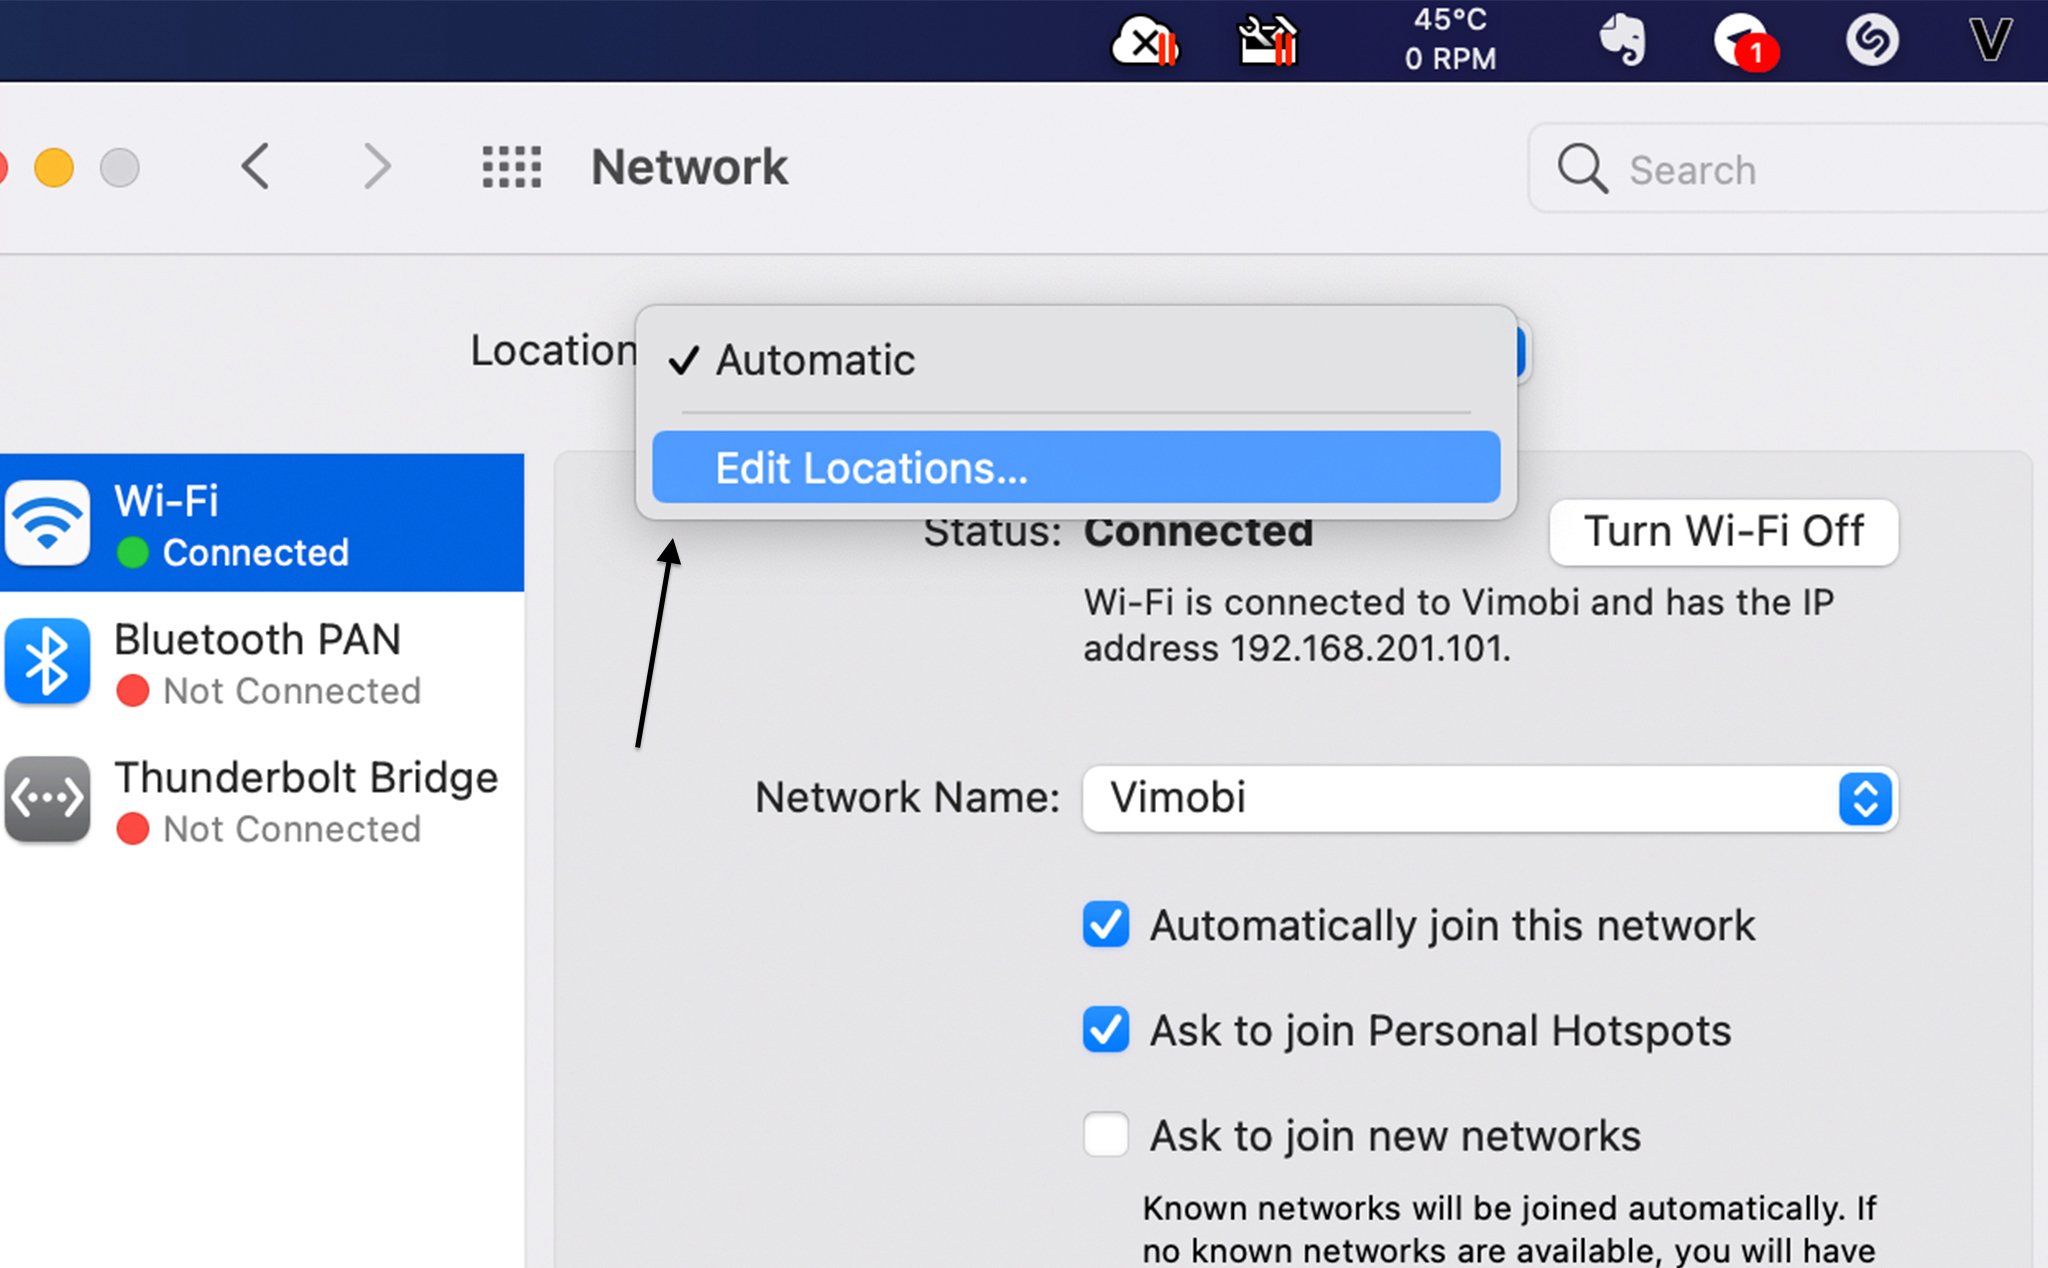Image resolution: width=2048 pixels, height=1268 pixels.
Task: Enable Ask to join new networks
Action: pos(1106,1135)
